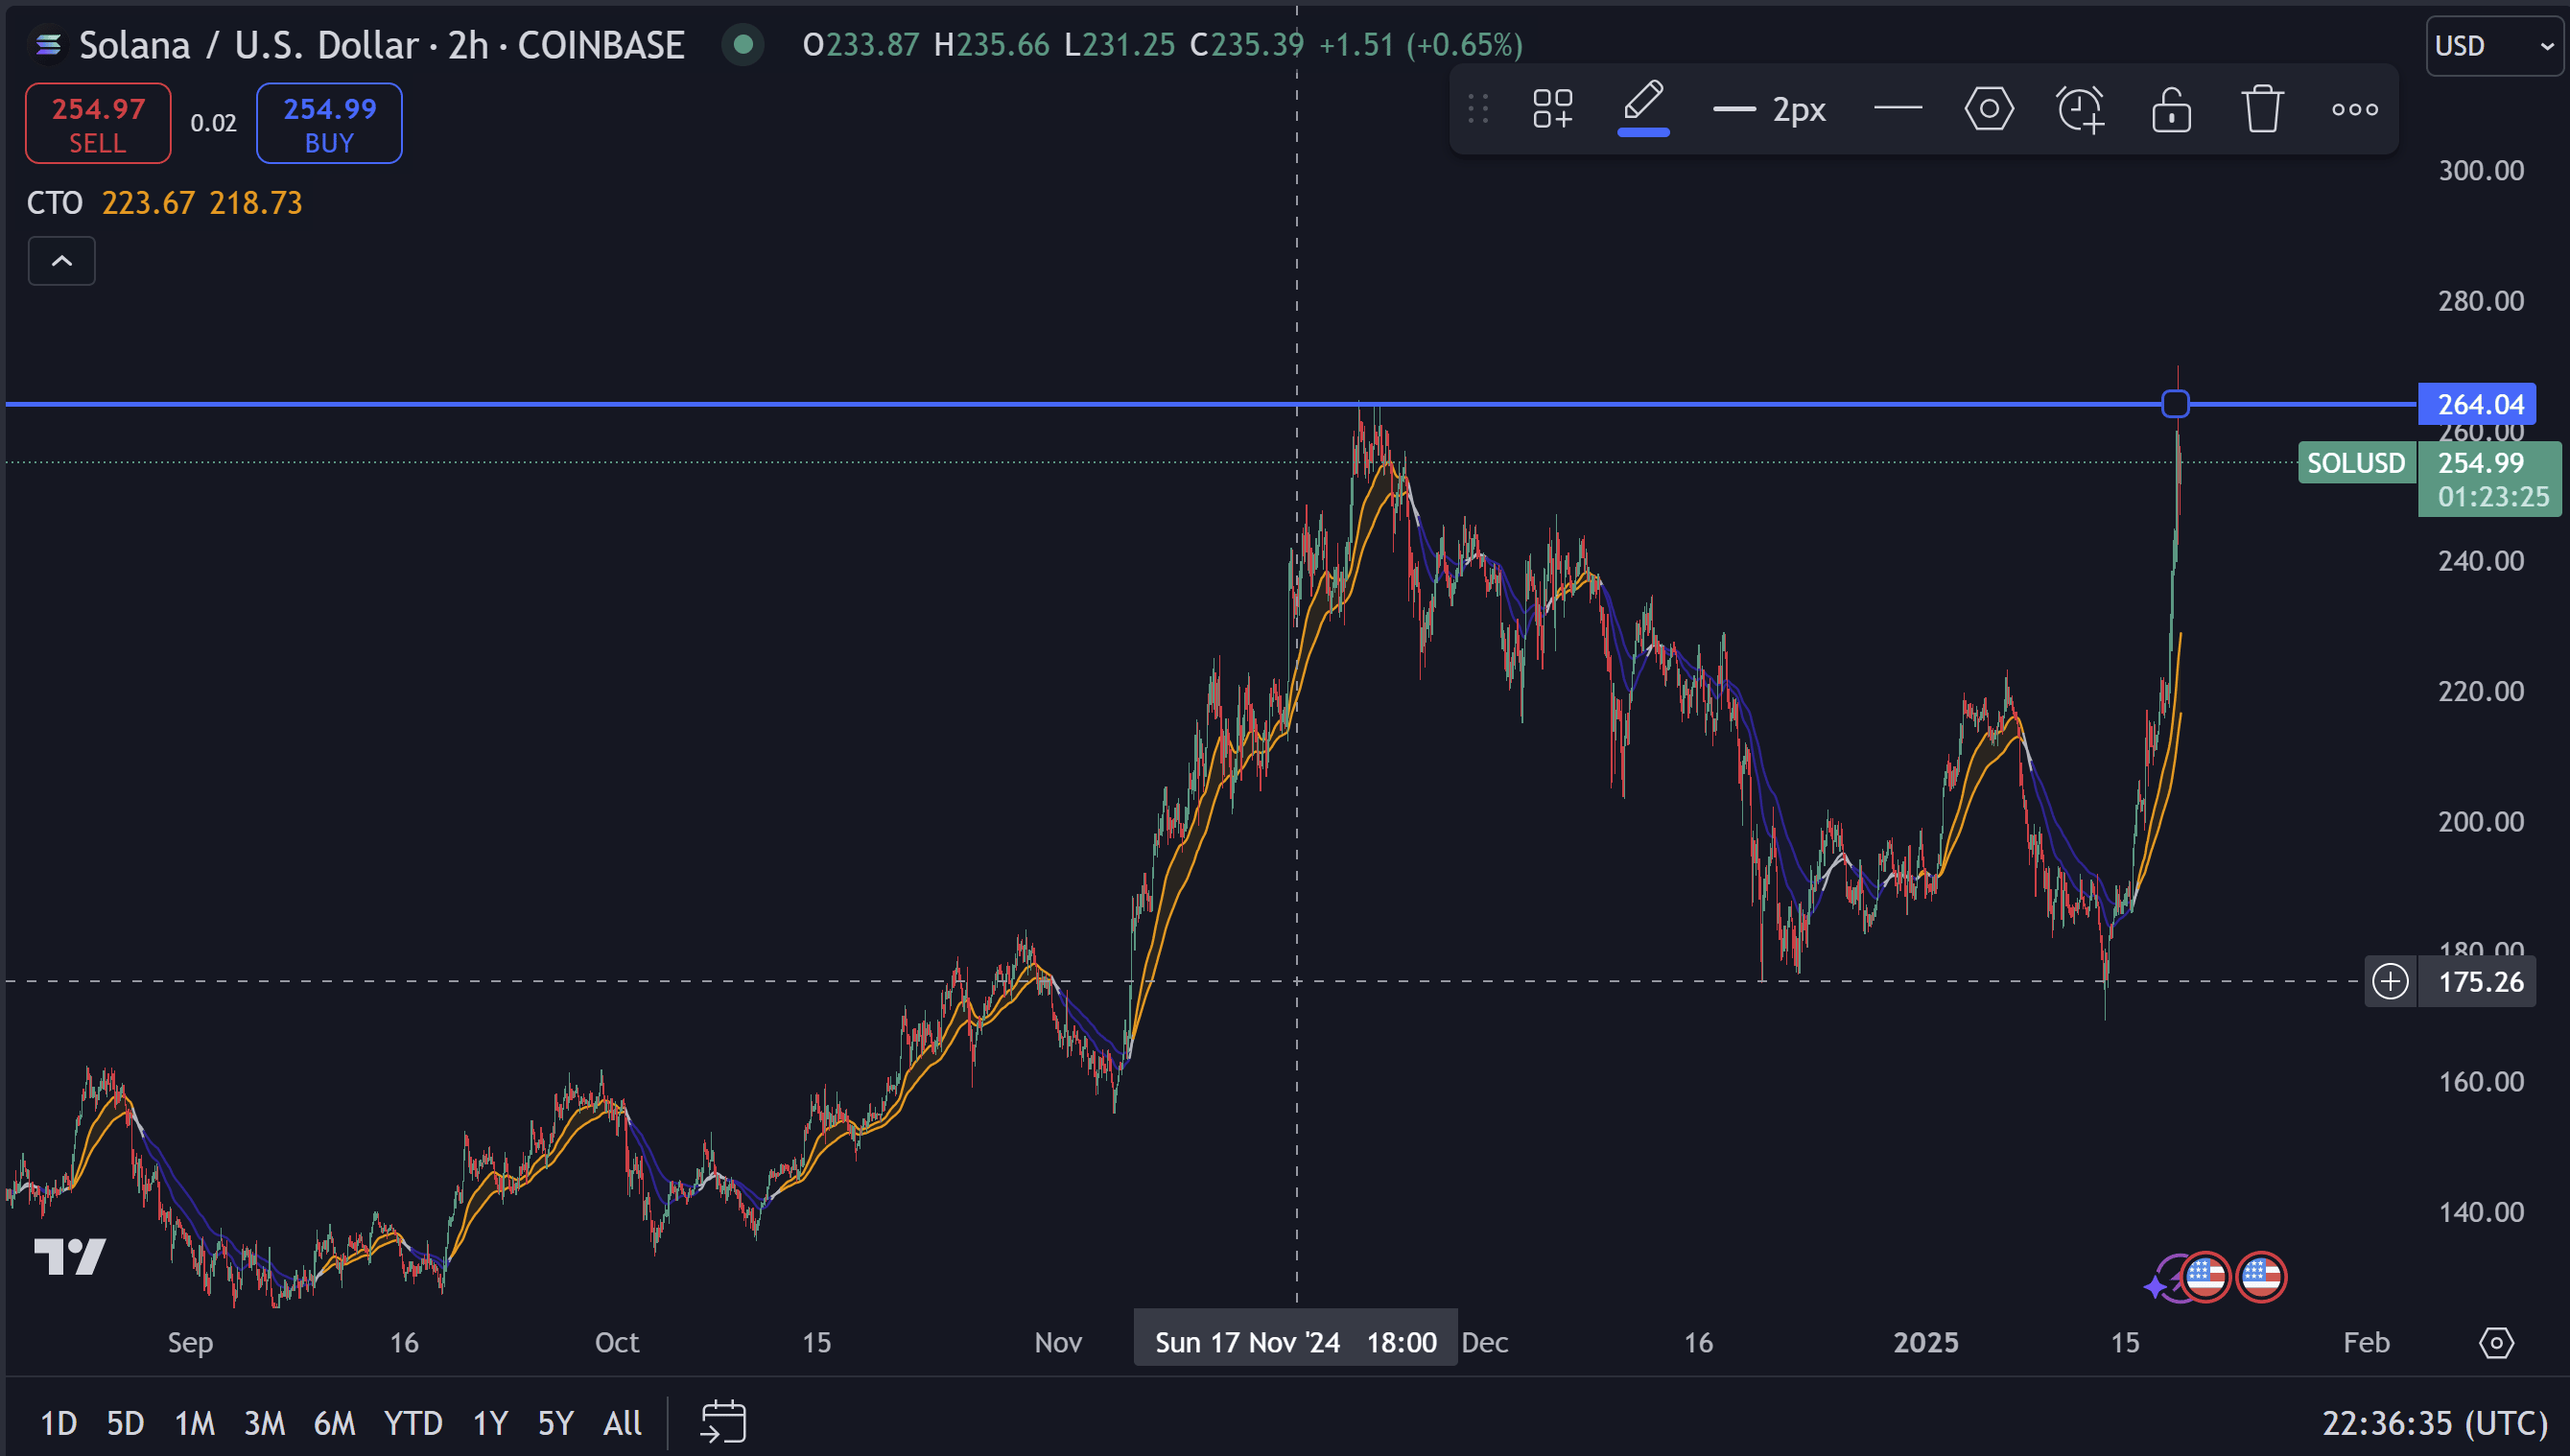The height and width of the screenshot is (1456, 2570).
Task: Click the 22:36:35 (UTC) timezone clock
Action: tap(2434, 1422)
